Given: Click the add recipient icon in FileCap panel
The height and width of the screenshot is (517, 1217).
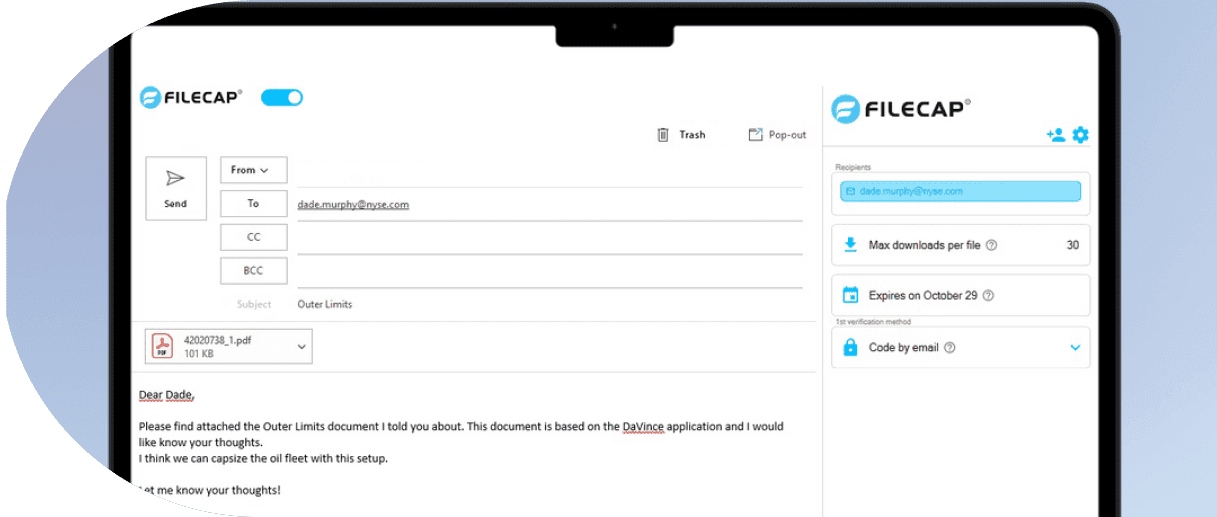Looking at the screenshot, I should 1056,135.
